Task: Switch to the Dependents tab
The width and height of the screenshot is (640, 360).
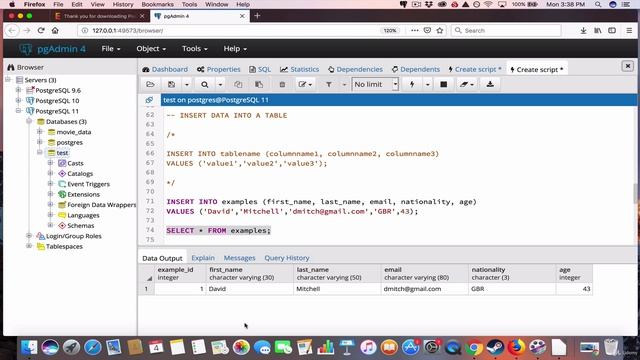Action: [416, 69]
